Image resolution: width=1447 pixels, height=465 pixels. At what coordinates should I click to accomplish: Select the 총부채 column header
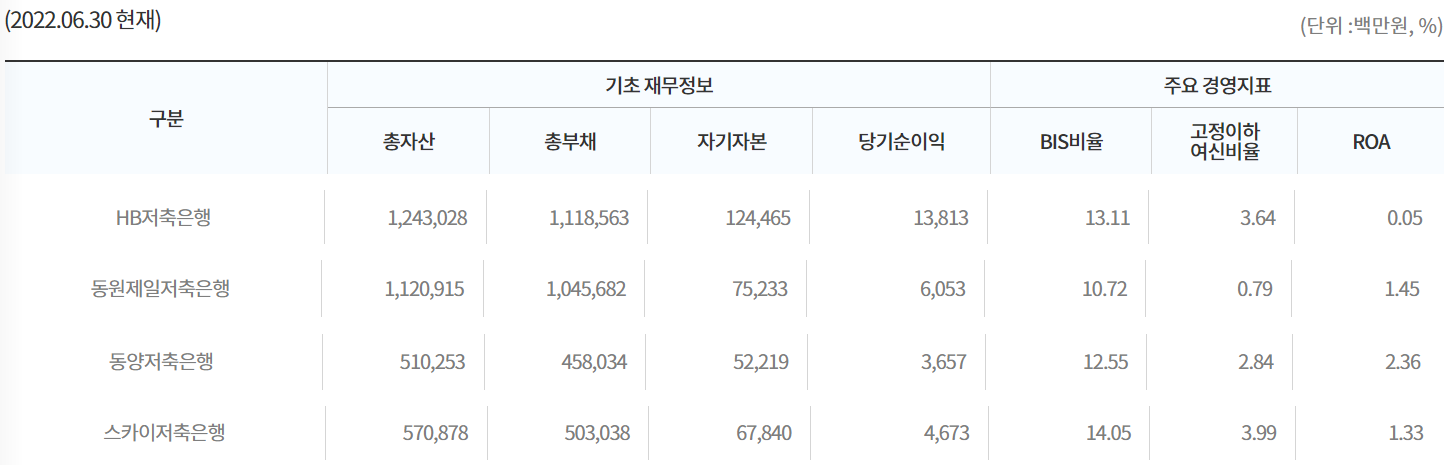pos(570,141)
